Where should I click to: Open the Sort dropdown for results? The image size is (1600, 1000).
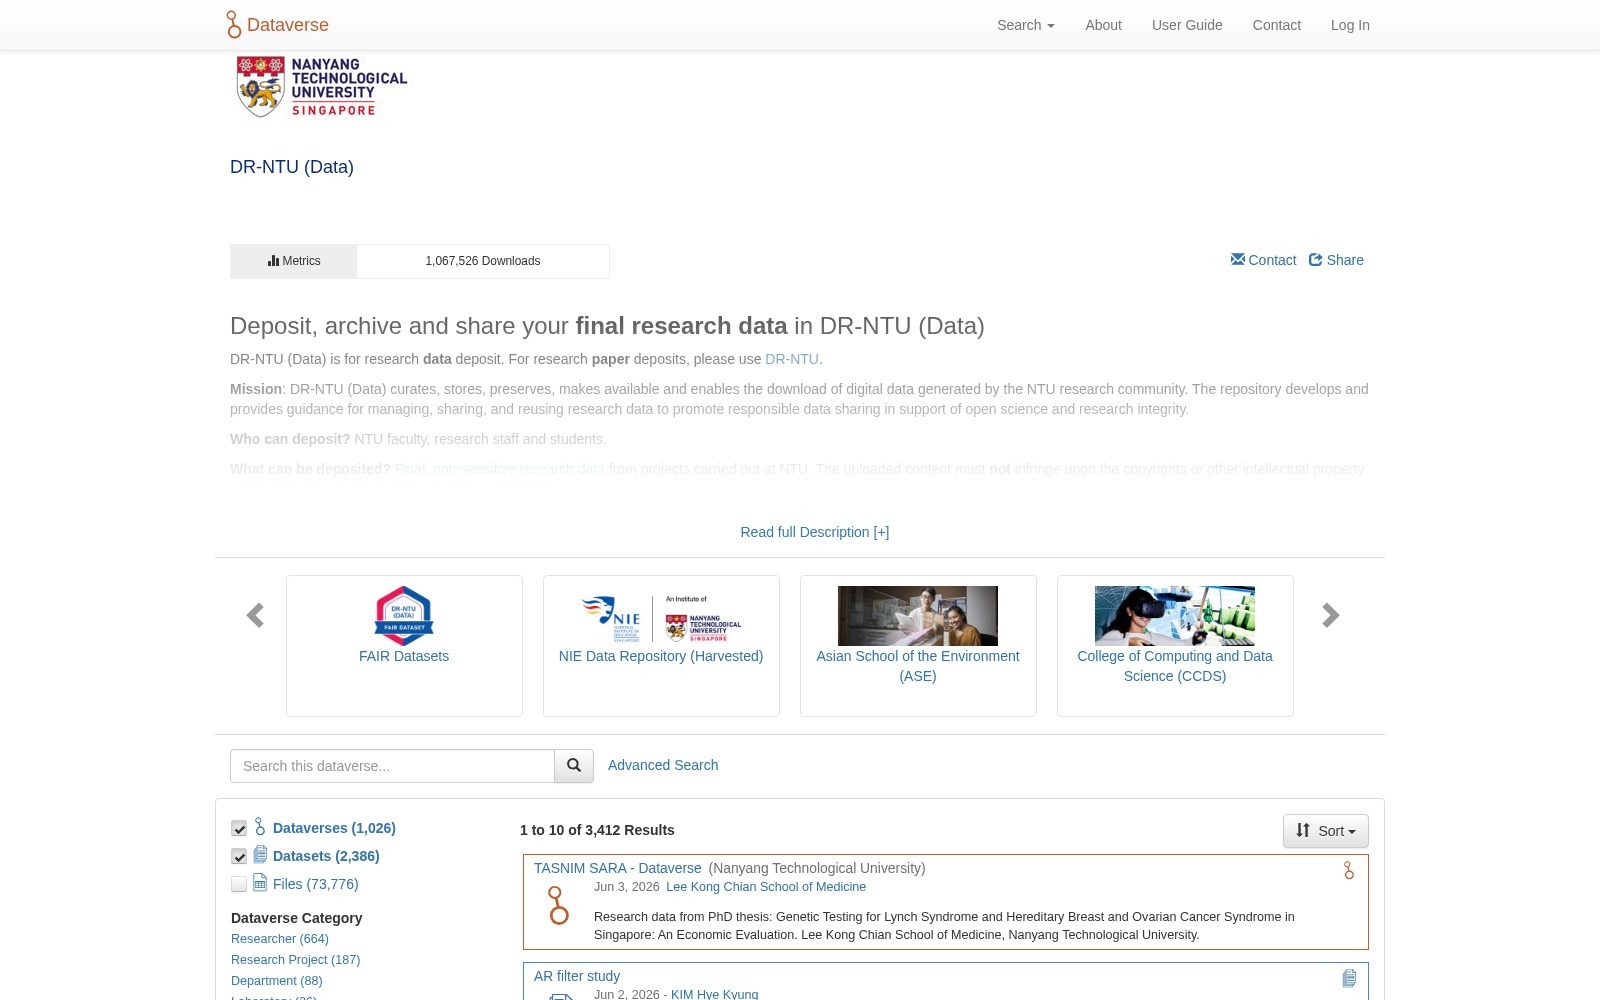click(1326, 831)
